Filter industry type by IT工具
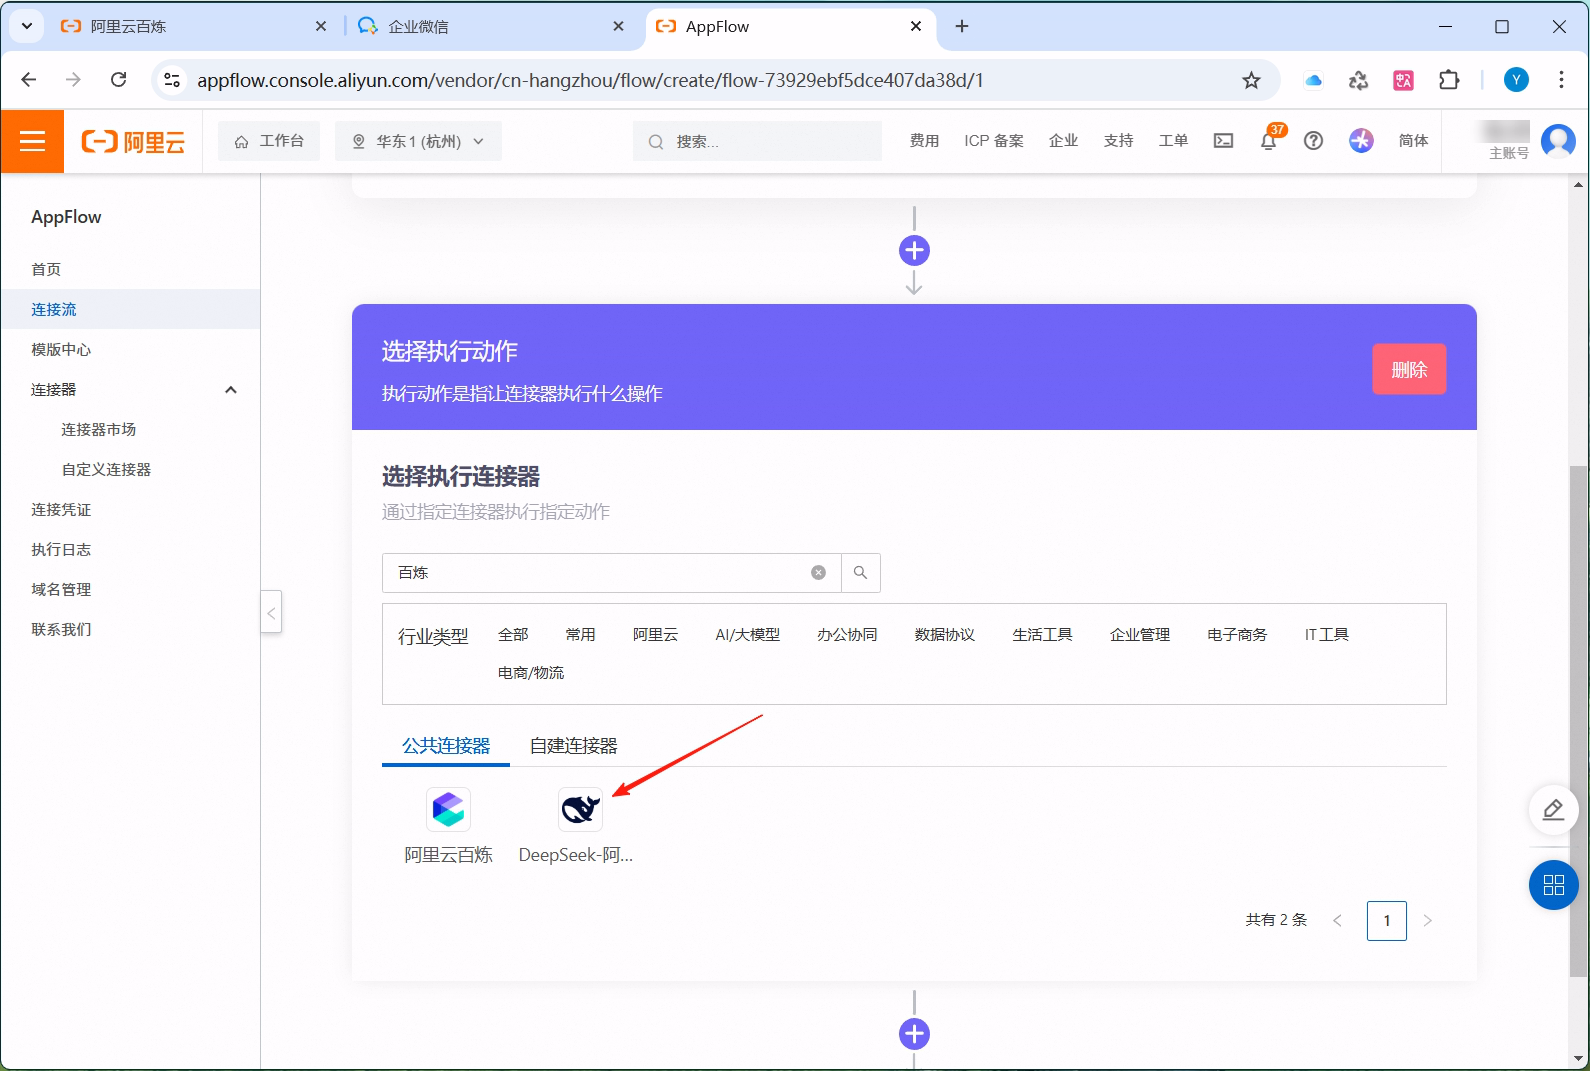 [1326, 634]
